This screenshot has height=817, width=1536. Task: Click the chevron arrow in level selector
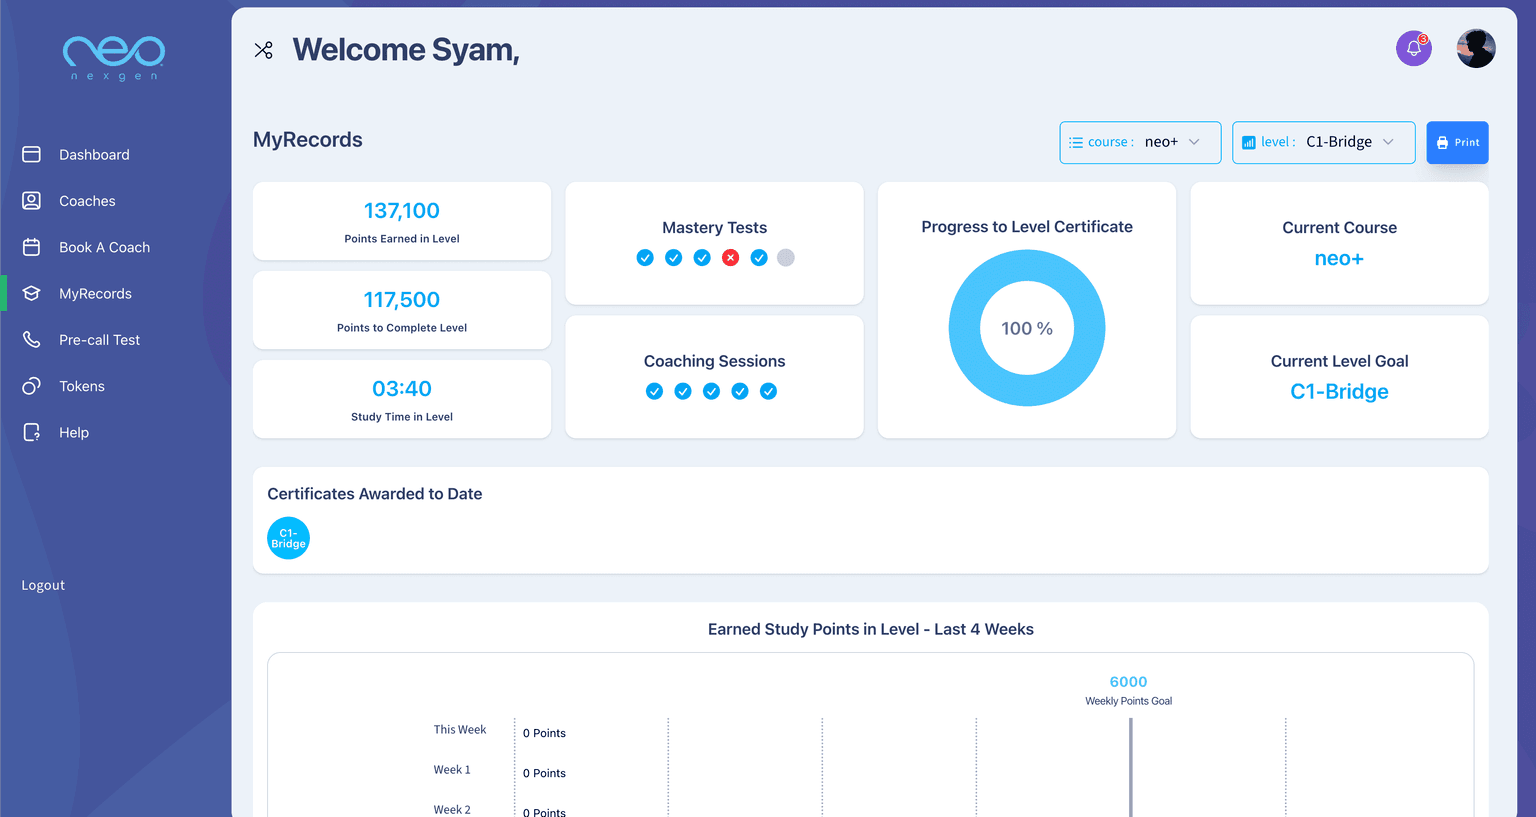click(1388, 142)
